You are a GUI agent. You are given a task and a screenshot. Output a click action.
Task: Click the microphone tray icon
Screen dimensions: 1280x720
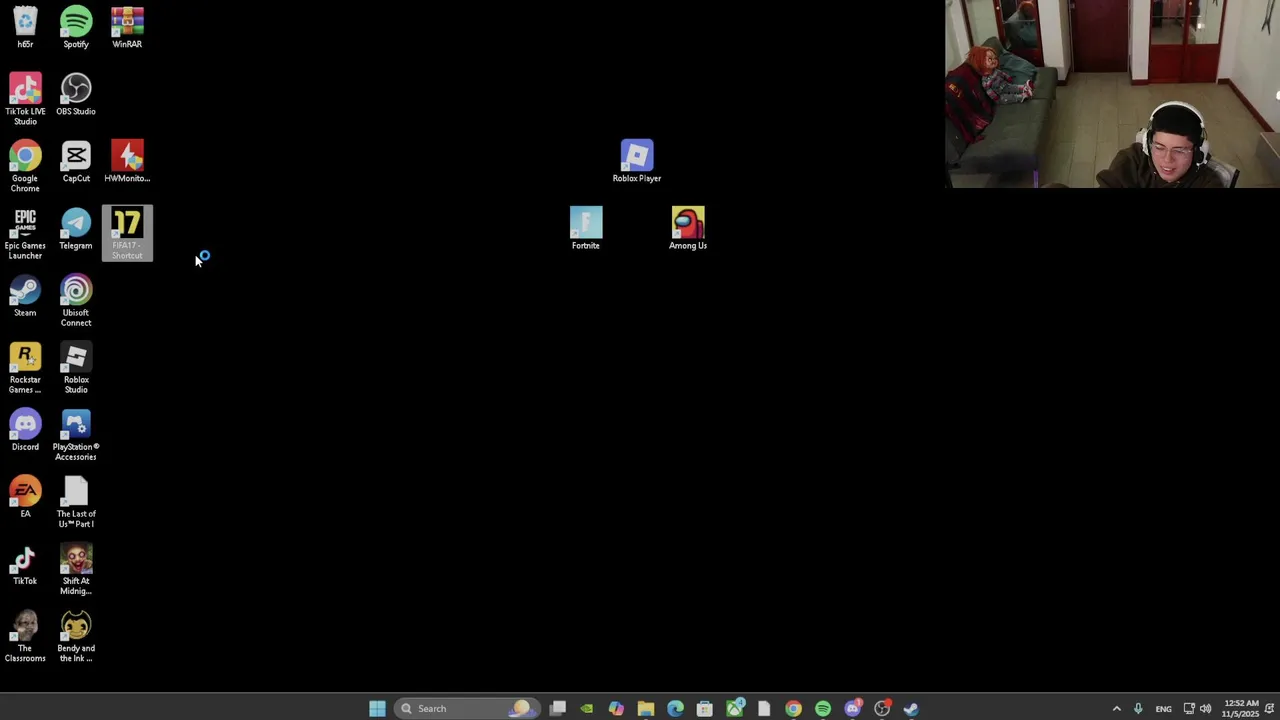pyautogui.click(x=1138, y=708)
